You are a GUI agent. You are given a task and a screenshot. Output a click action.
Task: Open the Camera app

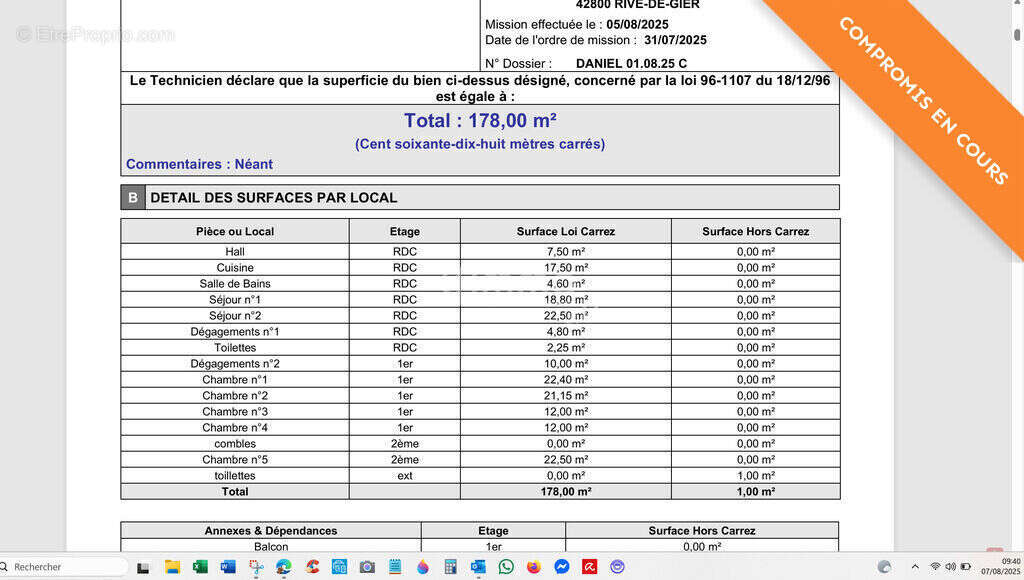[x=367, y=567]
